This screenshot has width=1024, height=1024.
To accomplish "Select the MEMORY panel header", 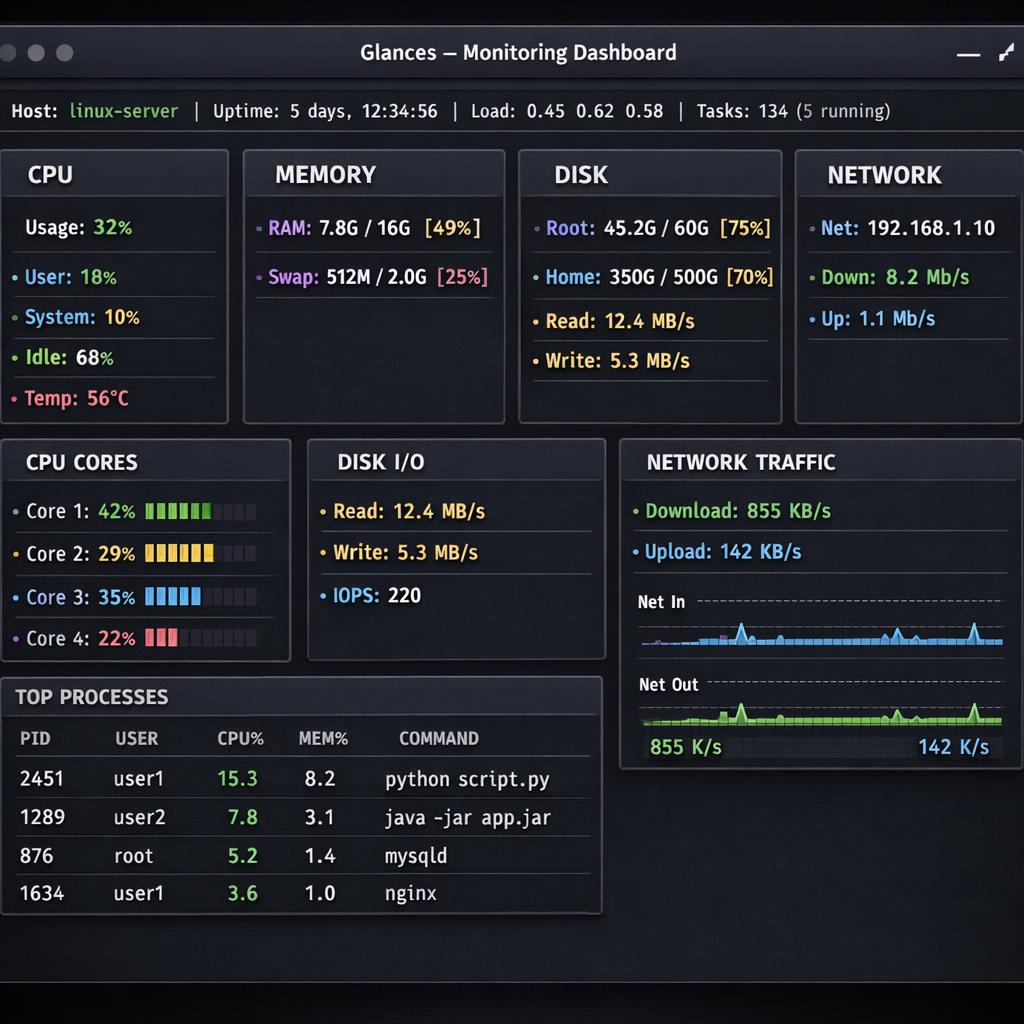I will pos(326,174).
